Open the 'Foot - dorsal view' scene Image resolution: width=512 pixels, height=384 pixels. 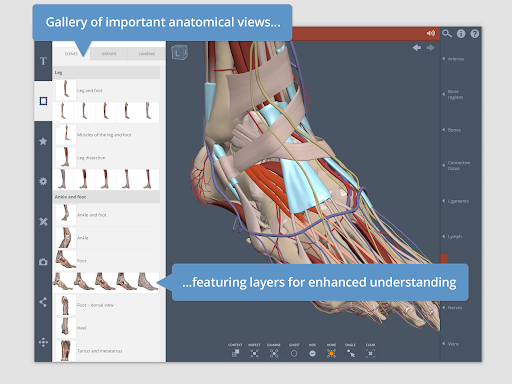pyautogui.click(x=107, y=305)
